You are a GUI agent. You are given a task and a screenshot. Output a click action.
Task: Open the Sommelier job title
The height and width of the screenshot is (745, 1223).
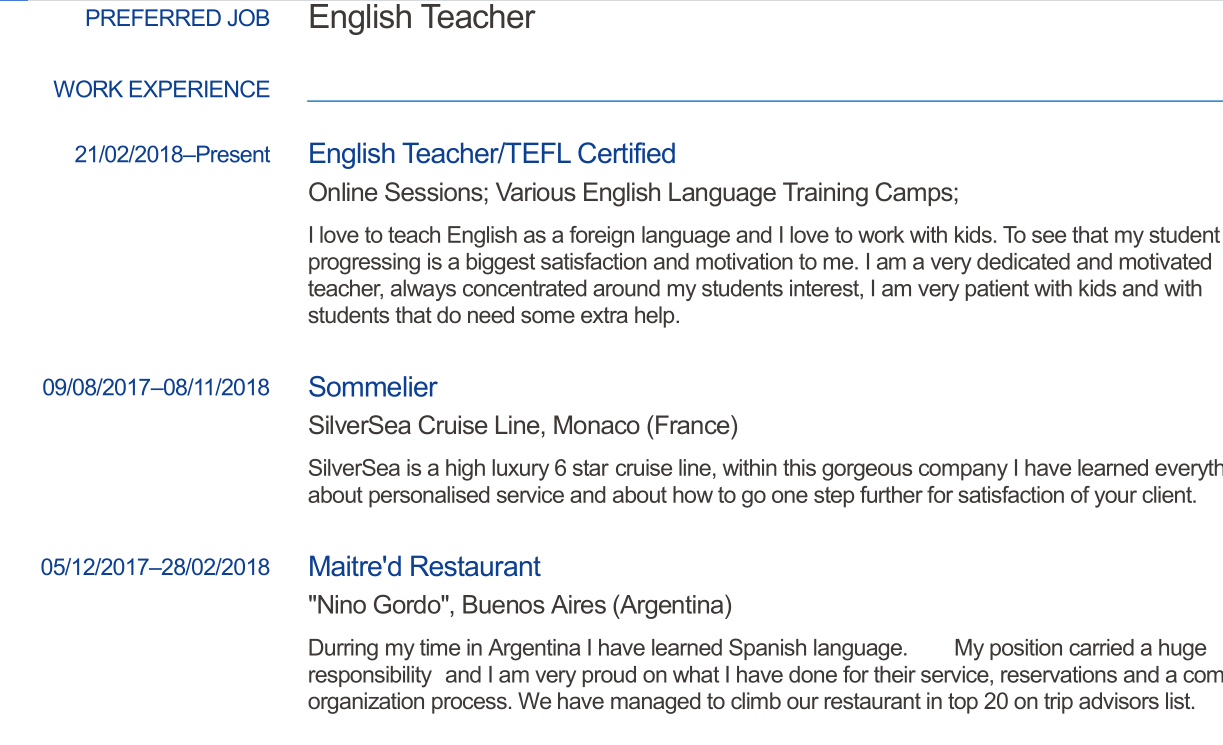coord(373,387)
